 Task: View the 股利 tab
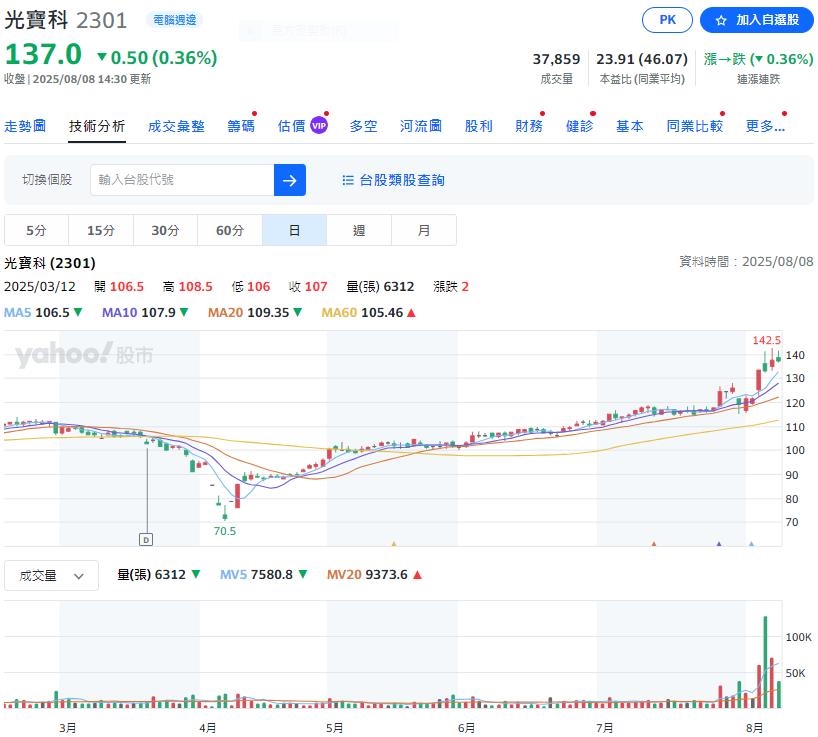click(479, 126)
